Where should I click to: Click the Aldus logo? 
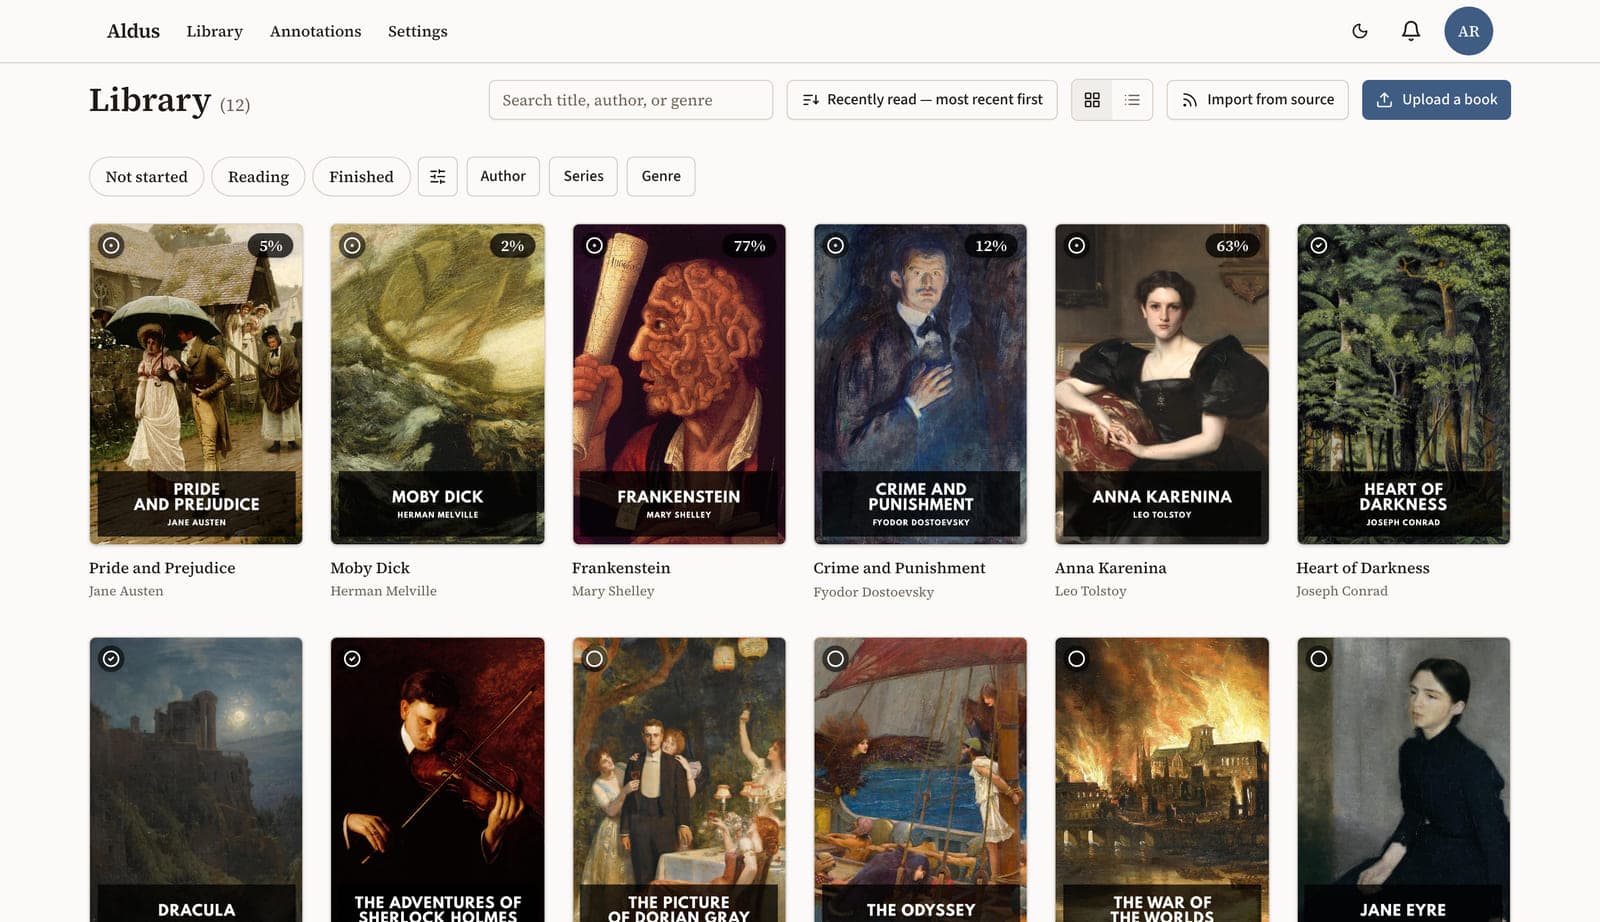(x=133, y=31)
